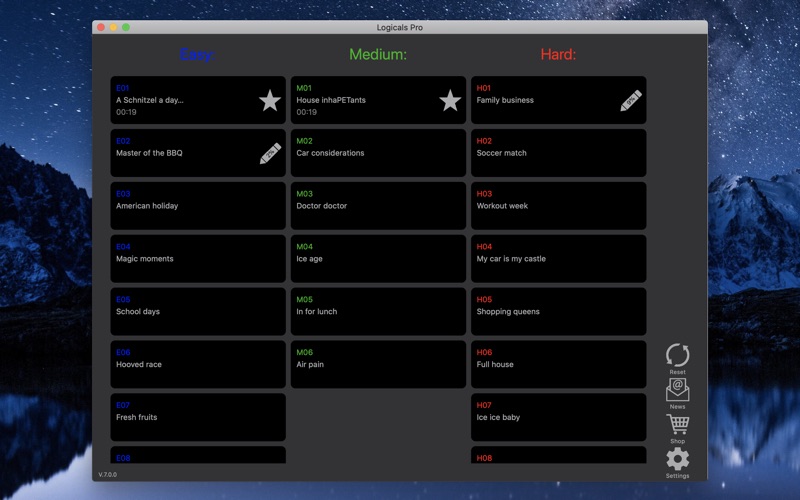Open puzzle E03 American holiday
The height and width of the screenshot is (500, 800).
pos(198,206)
